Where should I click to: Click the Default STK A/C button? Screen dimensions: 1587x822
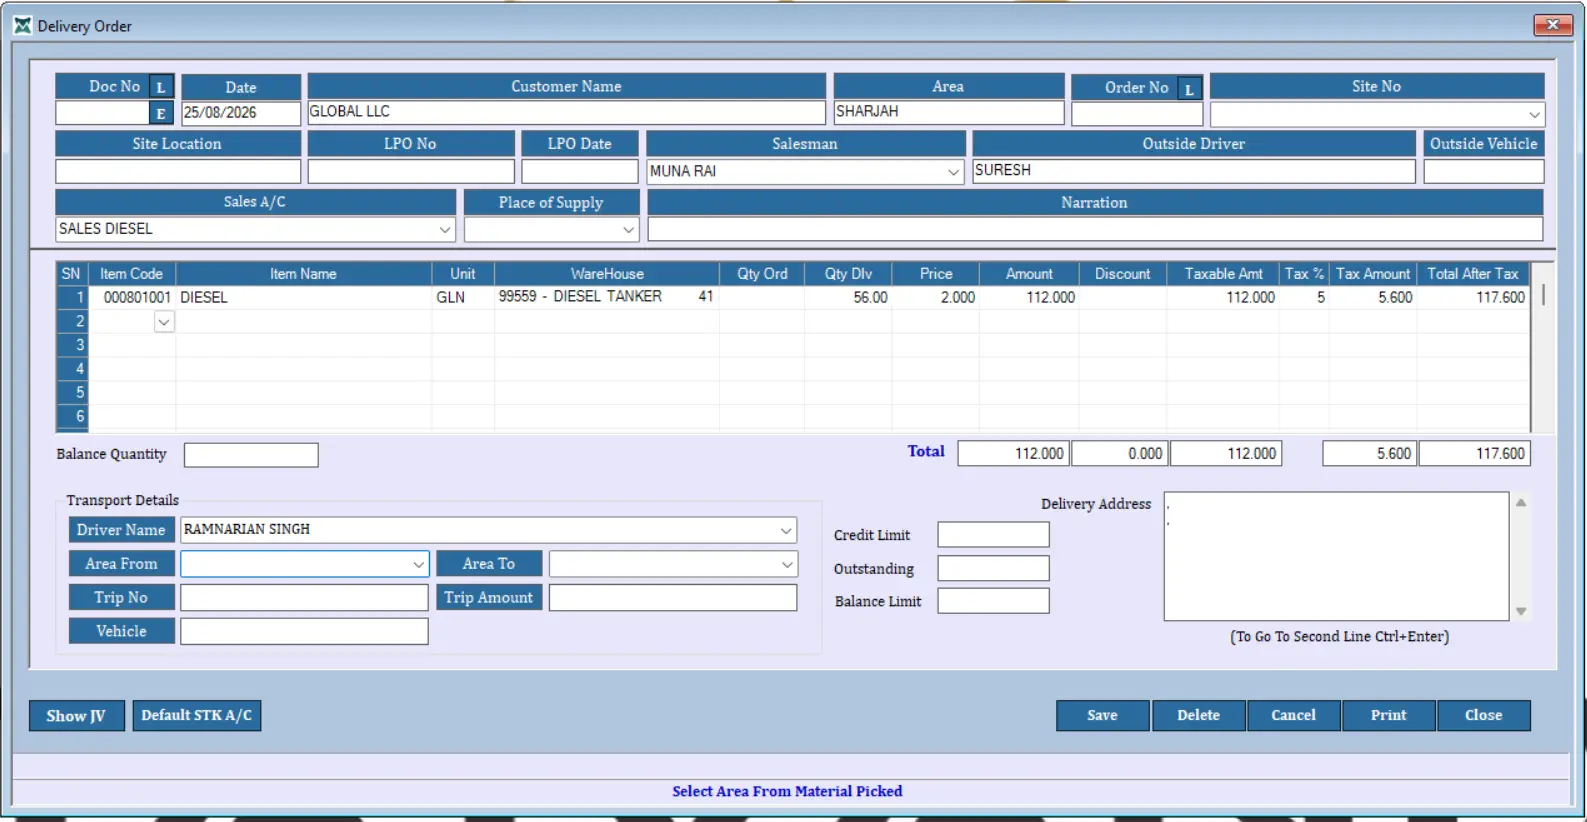[x=197, y=715]
